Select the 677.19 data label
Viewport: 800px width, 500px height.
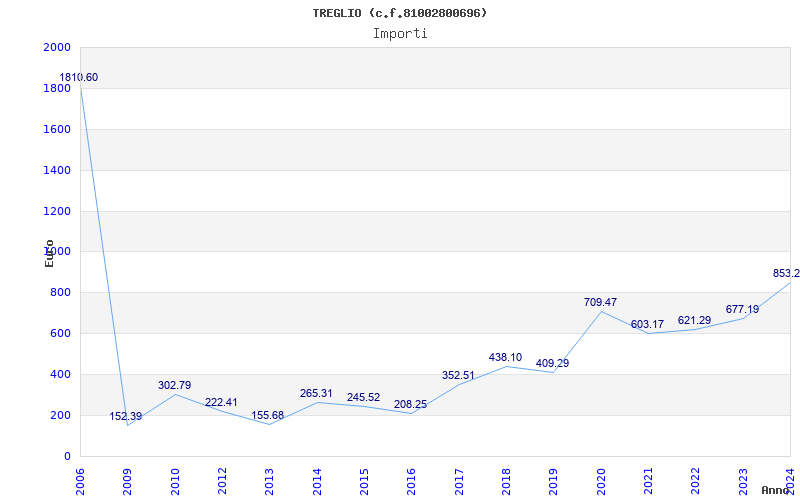[742, 309]
